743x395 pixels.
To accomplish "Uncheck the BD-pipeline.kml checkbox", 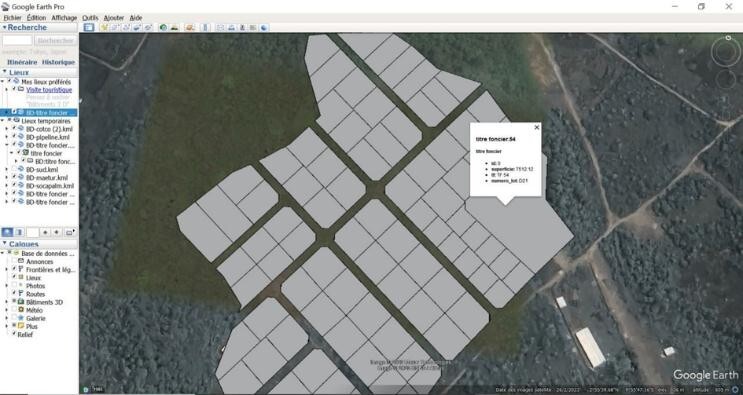I will click(14, 136).
